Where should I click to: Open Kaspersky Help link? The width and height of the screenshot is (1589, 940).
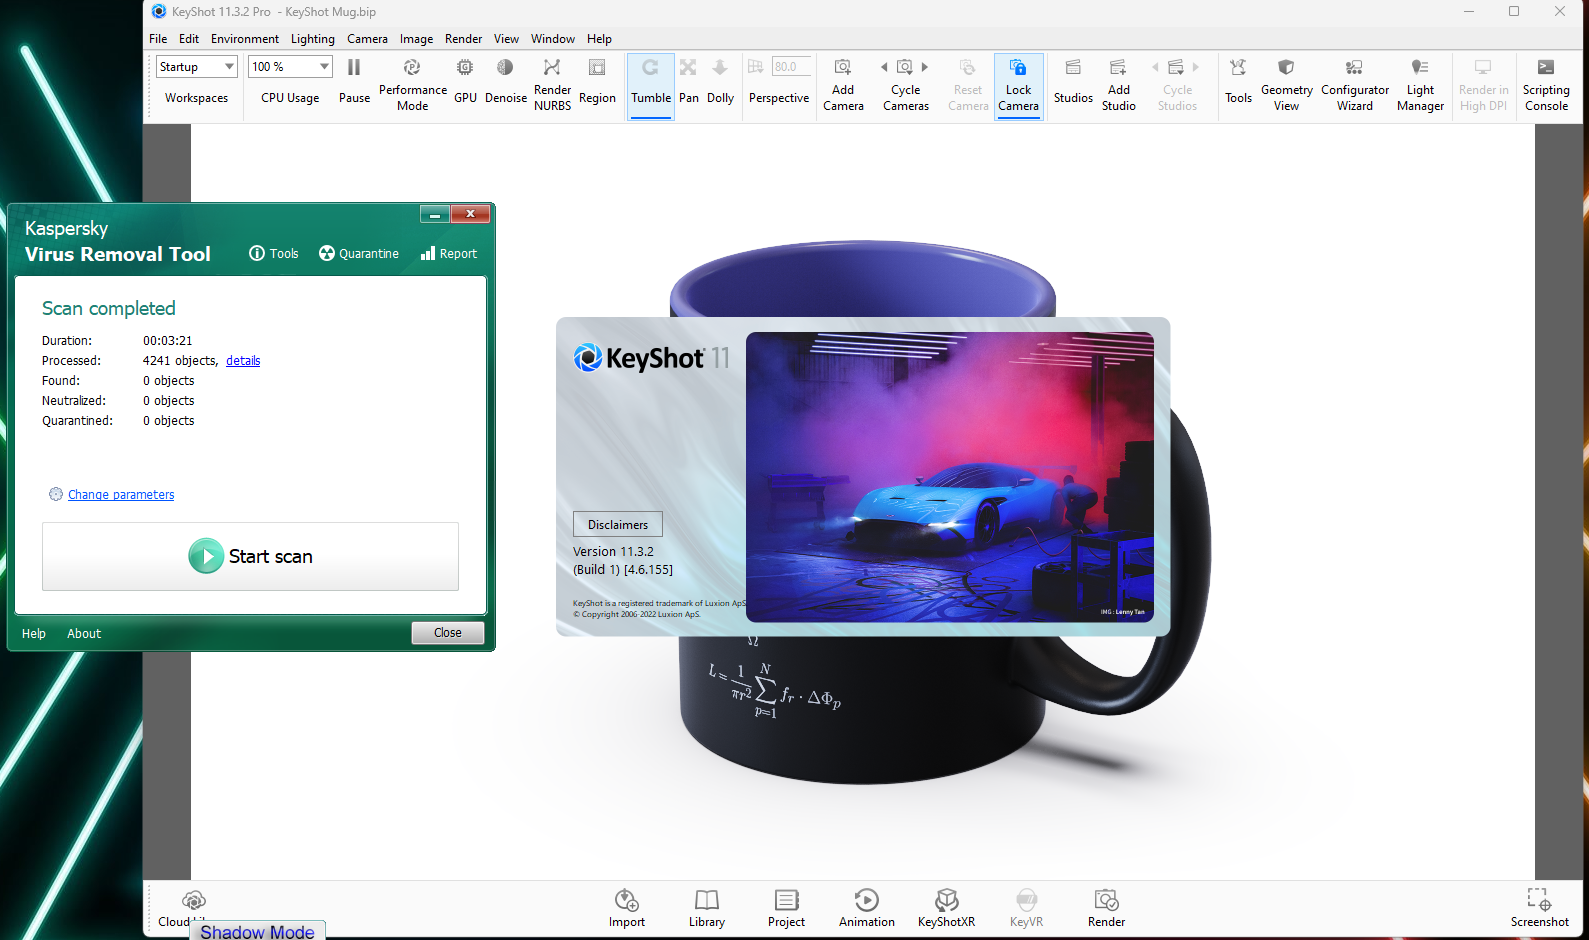point(34,634)
